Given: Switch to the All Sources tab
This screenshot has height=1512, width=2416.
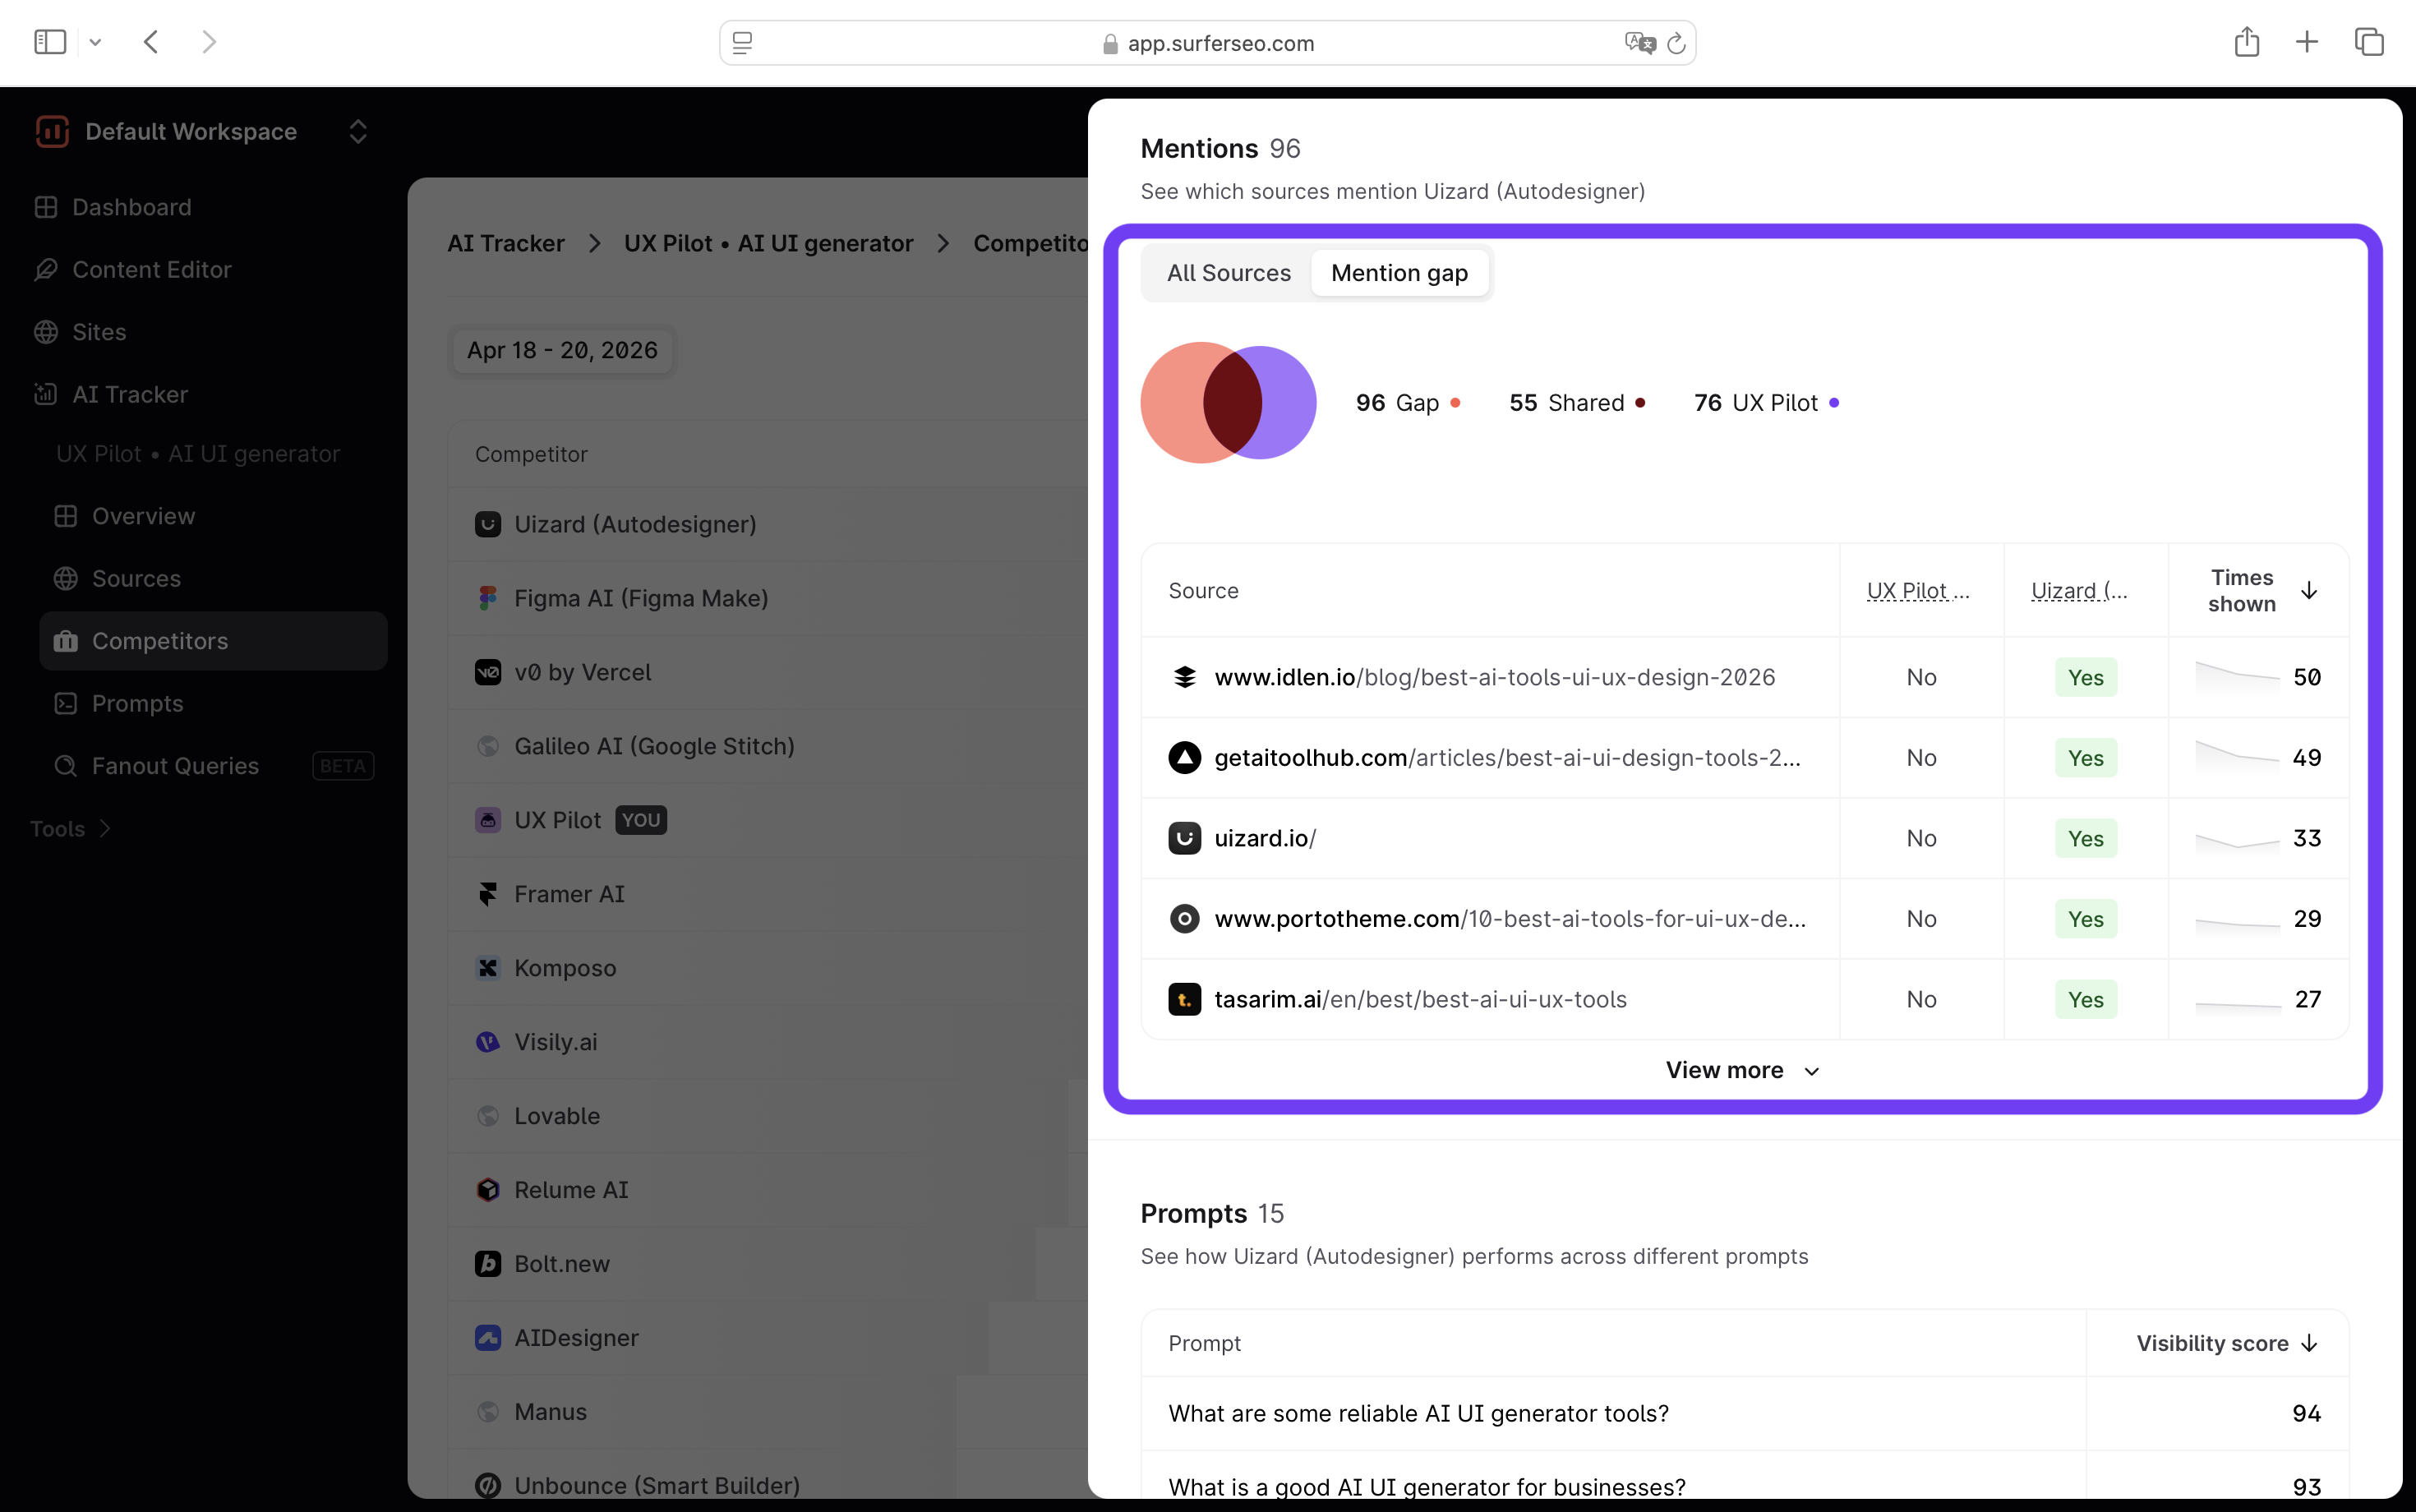Looking at the screenshot, I should [1228, 273].
